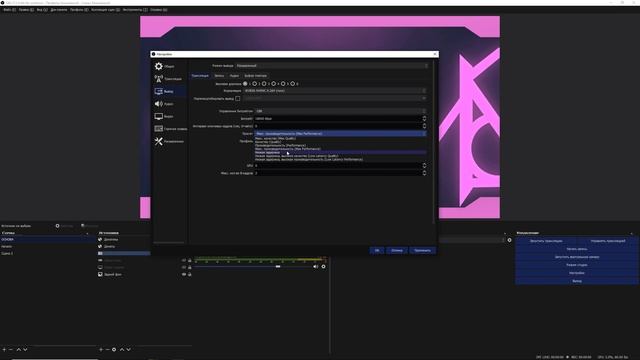
Task: Open Advanced settings with the wrench icon
Action: [x=159, y=141]
